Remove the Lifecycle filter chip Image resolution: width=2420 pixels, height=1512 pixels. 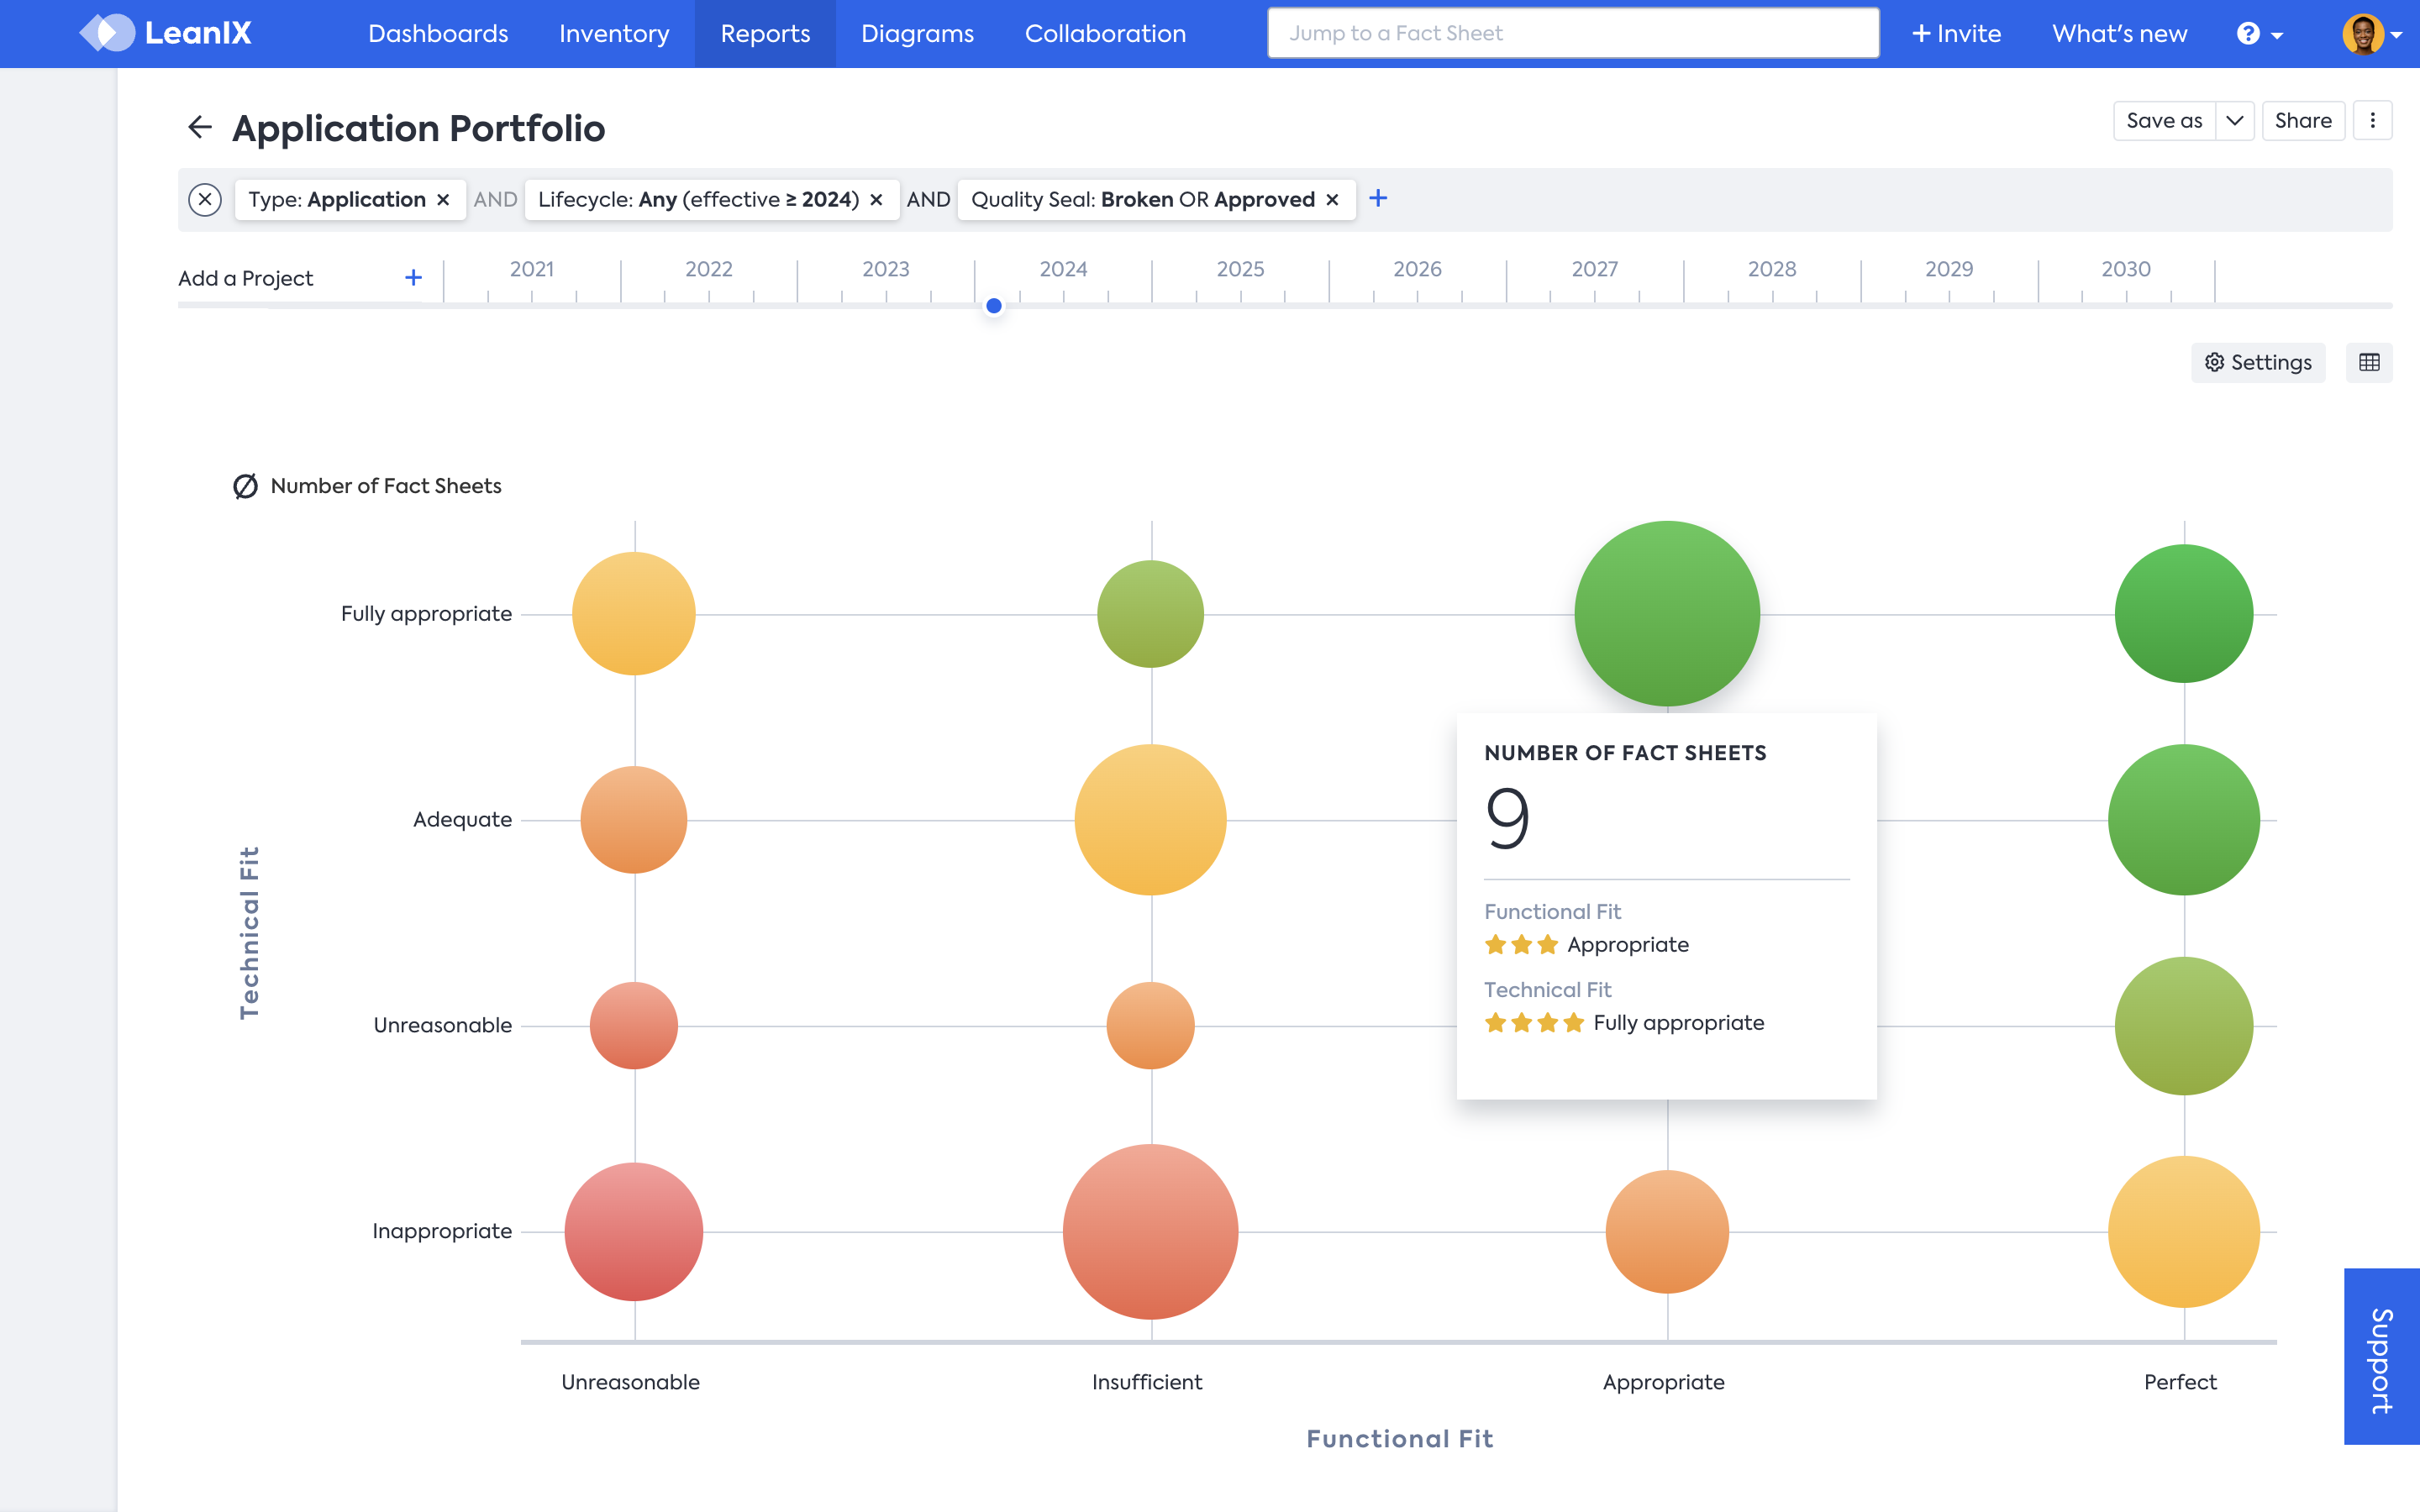[x=876, y=200]
